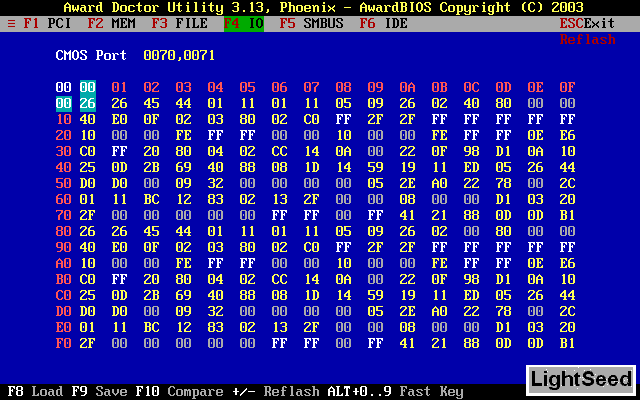Click the CMOS Port label
This screenshot has width=640, height=400.
tap(91, 56)
